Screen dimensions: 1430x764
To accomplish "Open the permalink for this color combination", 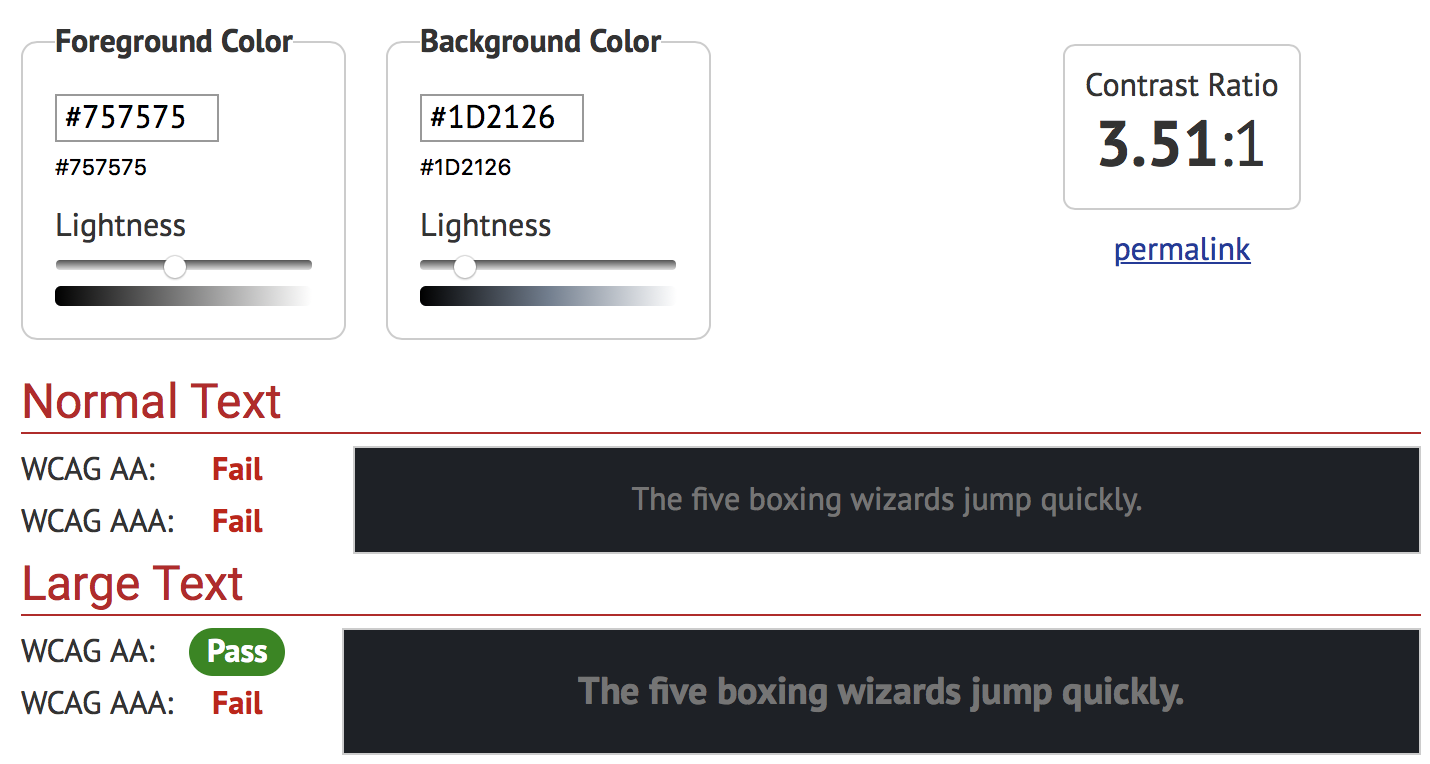I will click(x=1181, y=249).
